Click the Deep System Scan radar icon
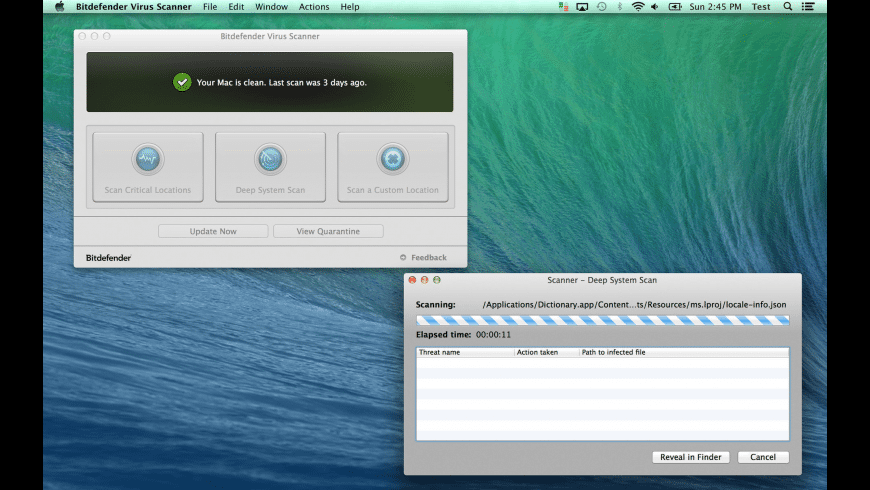 270,159
